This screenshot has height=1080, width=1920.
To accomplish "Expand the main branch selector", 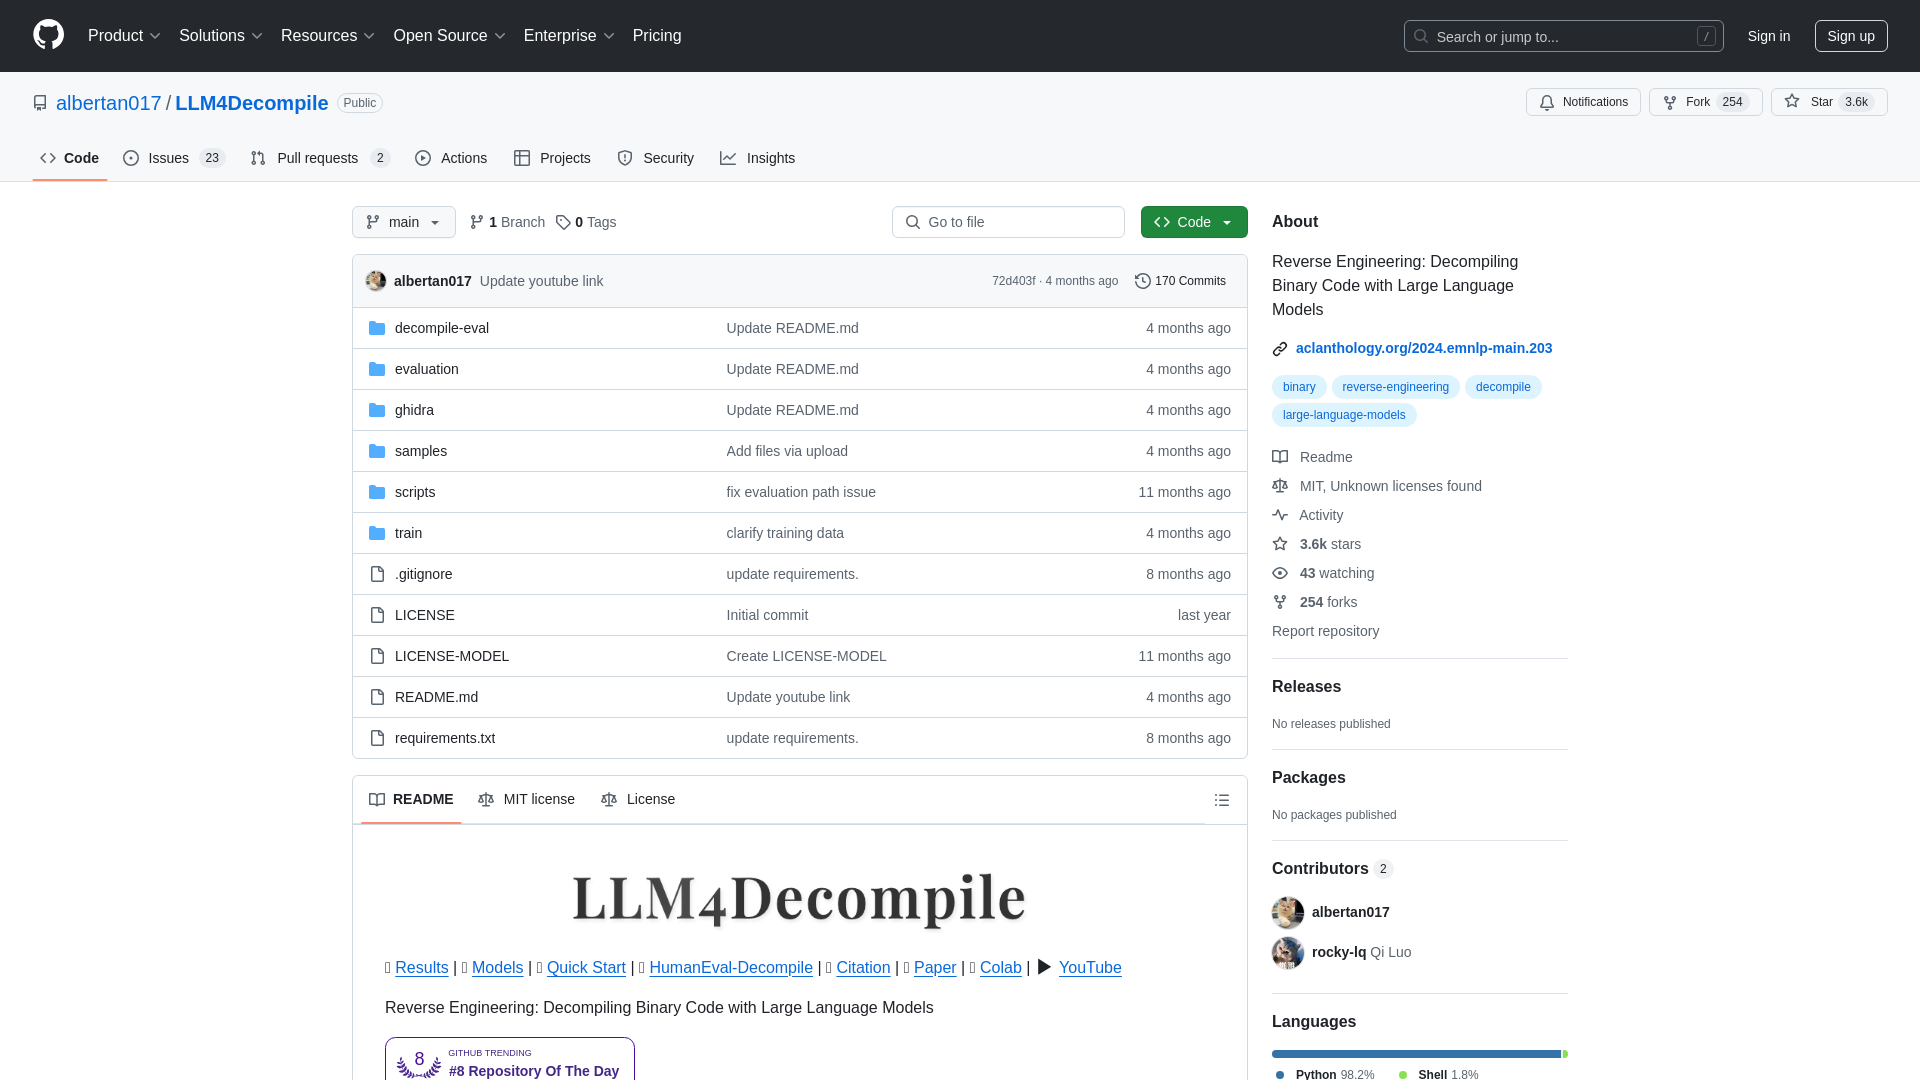I will point(404,222).
